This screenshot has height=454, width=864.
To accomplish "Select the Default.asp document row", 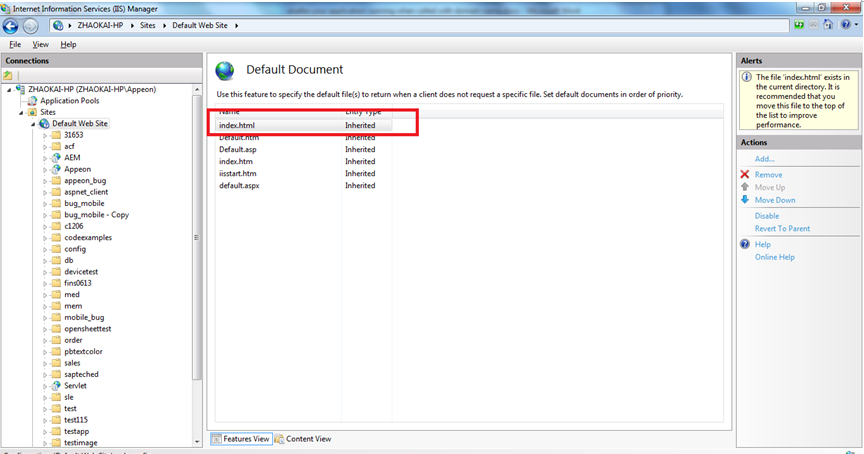I will 304,149.
